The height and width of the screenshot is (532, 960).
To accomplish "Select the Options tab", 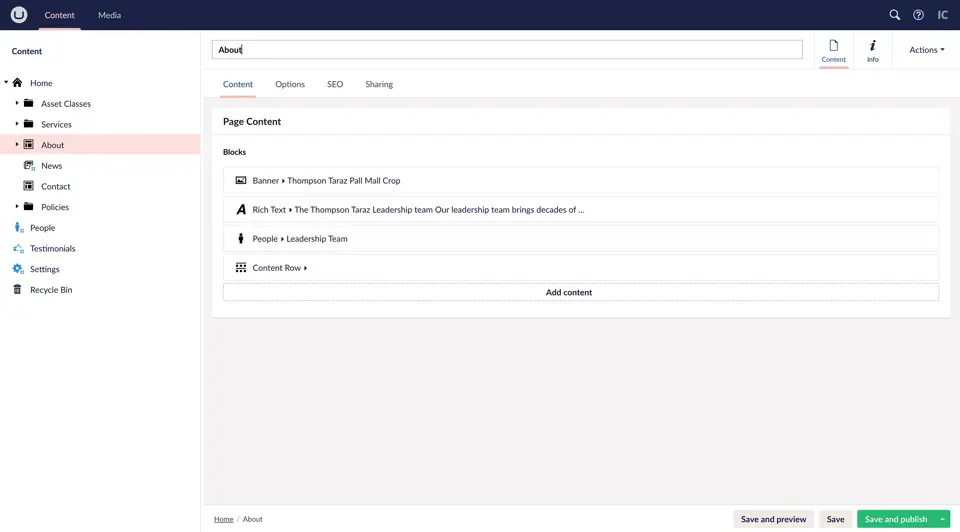I will pos(290,84).
